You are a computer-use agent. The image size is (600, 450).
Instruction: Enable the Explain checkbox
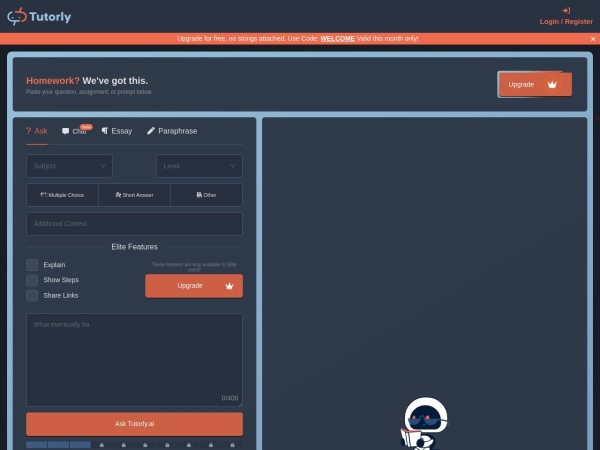[32, 265]
